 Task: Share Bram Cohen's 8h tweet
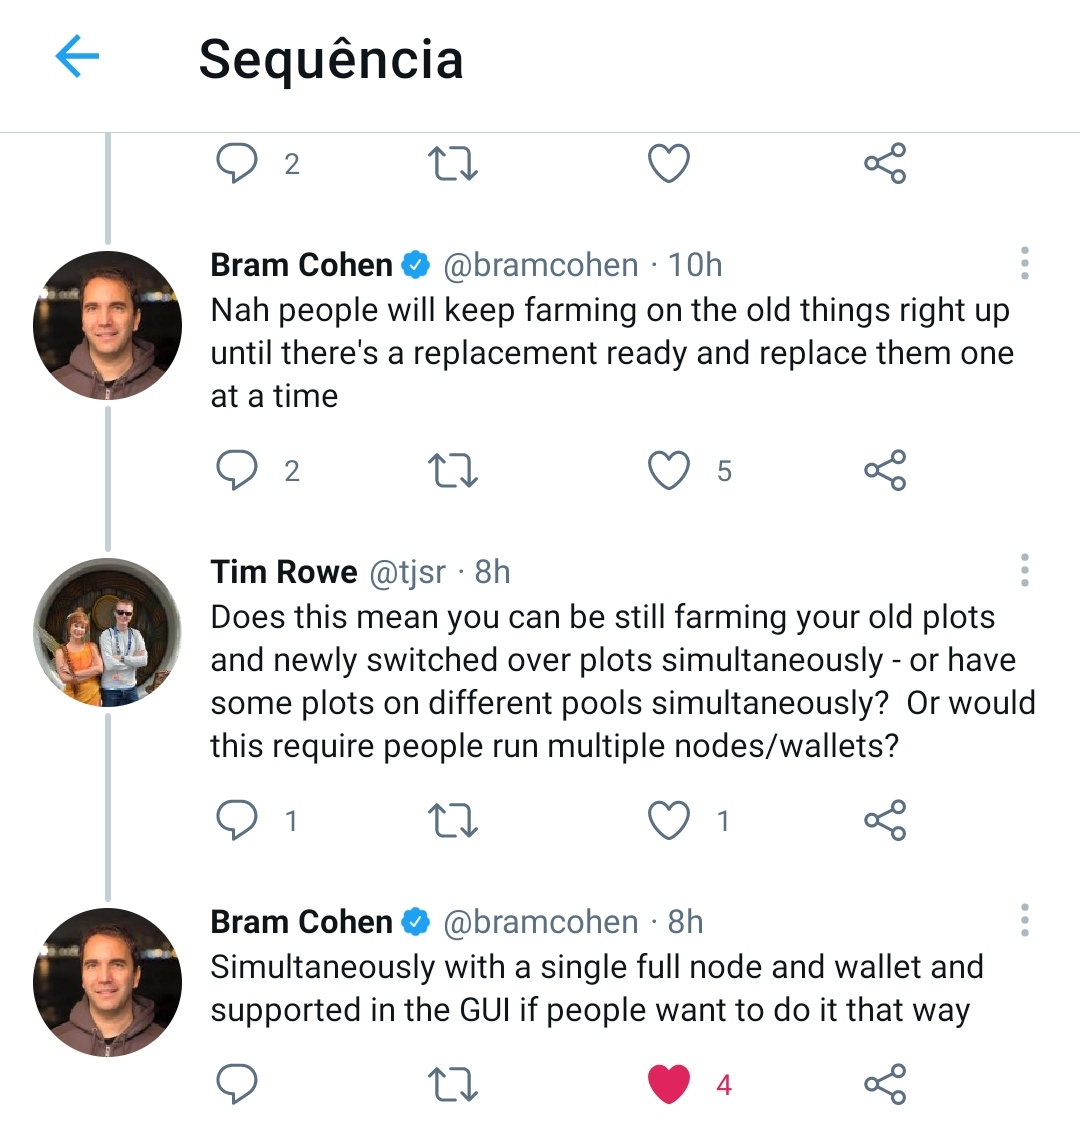[x=885, y=1084]
